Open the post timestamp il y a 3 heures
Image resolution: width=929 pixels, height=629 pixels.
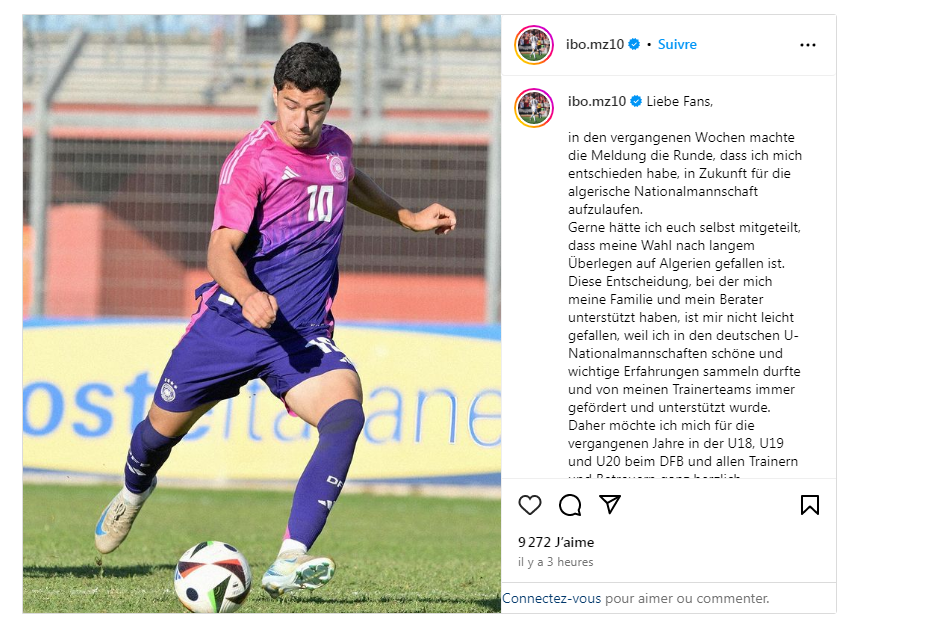pyautogui.click(x=555, y=561)
